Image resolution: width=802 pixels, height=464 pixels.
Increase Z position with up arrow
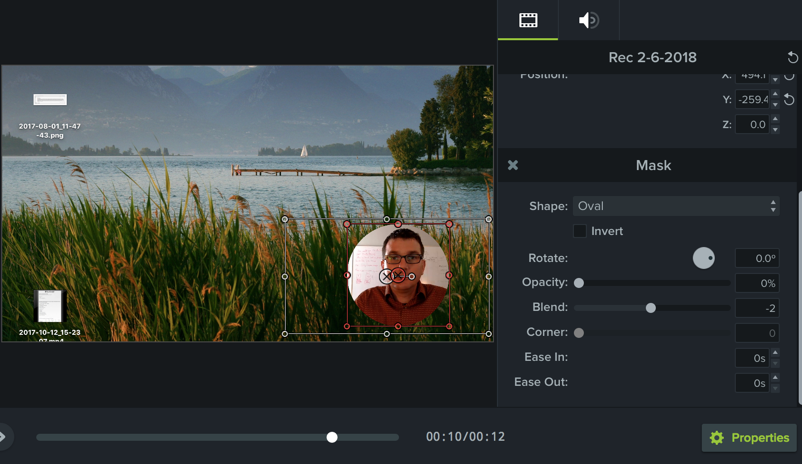775,120
